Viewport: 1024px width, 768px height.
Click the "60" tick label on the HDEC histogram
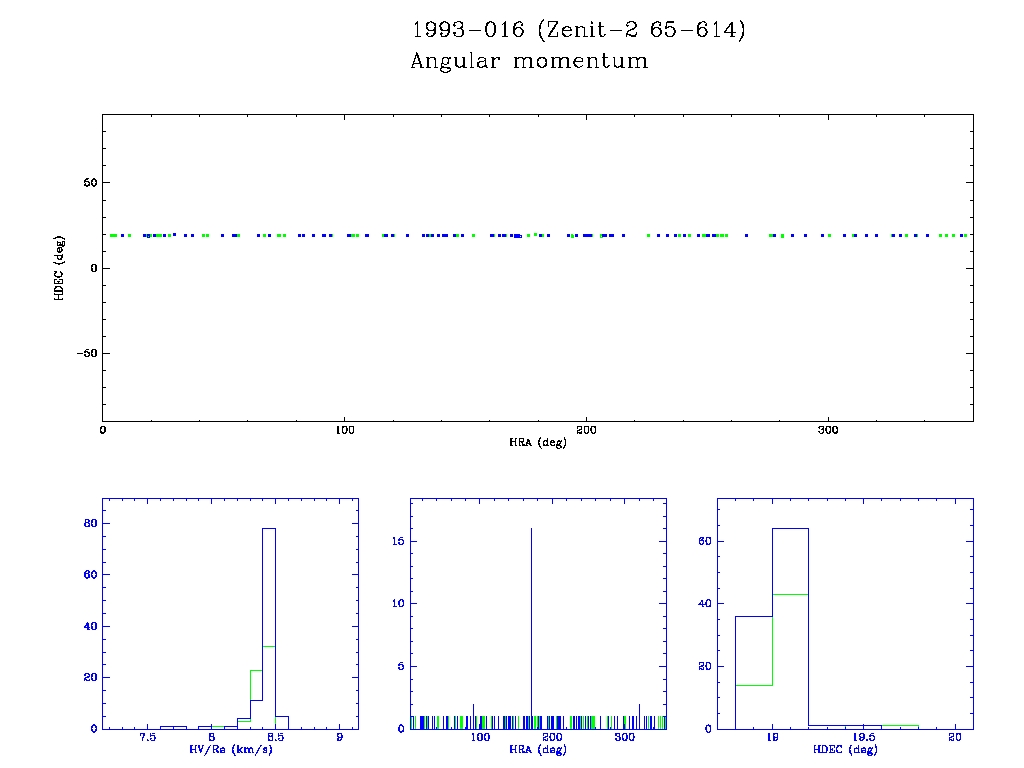[x=703, y=541]
